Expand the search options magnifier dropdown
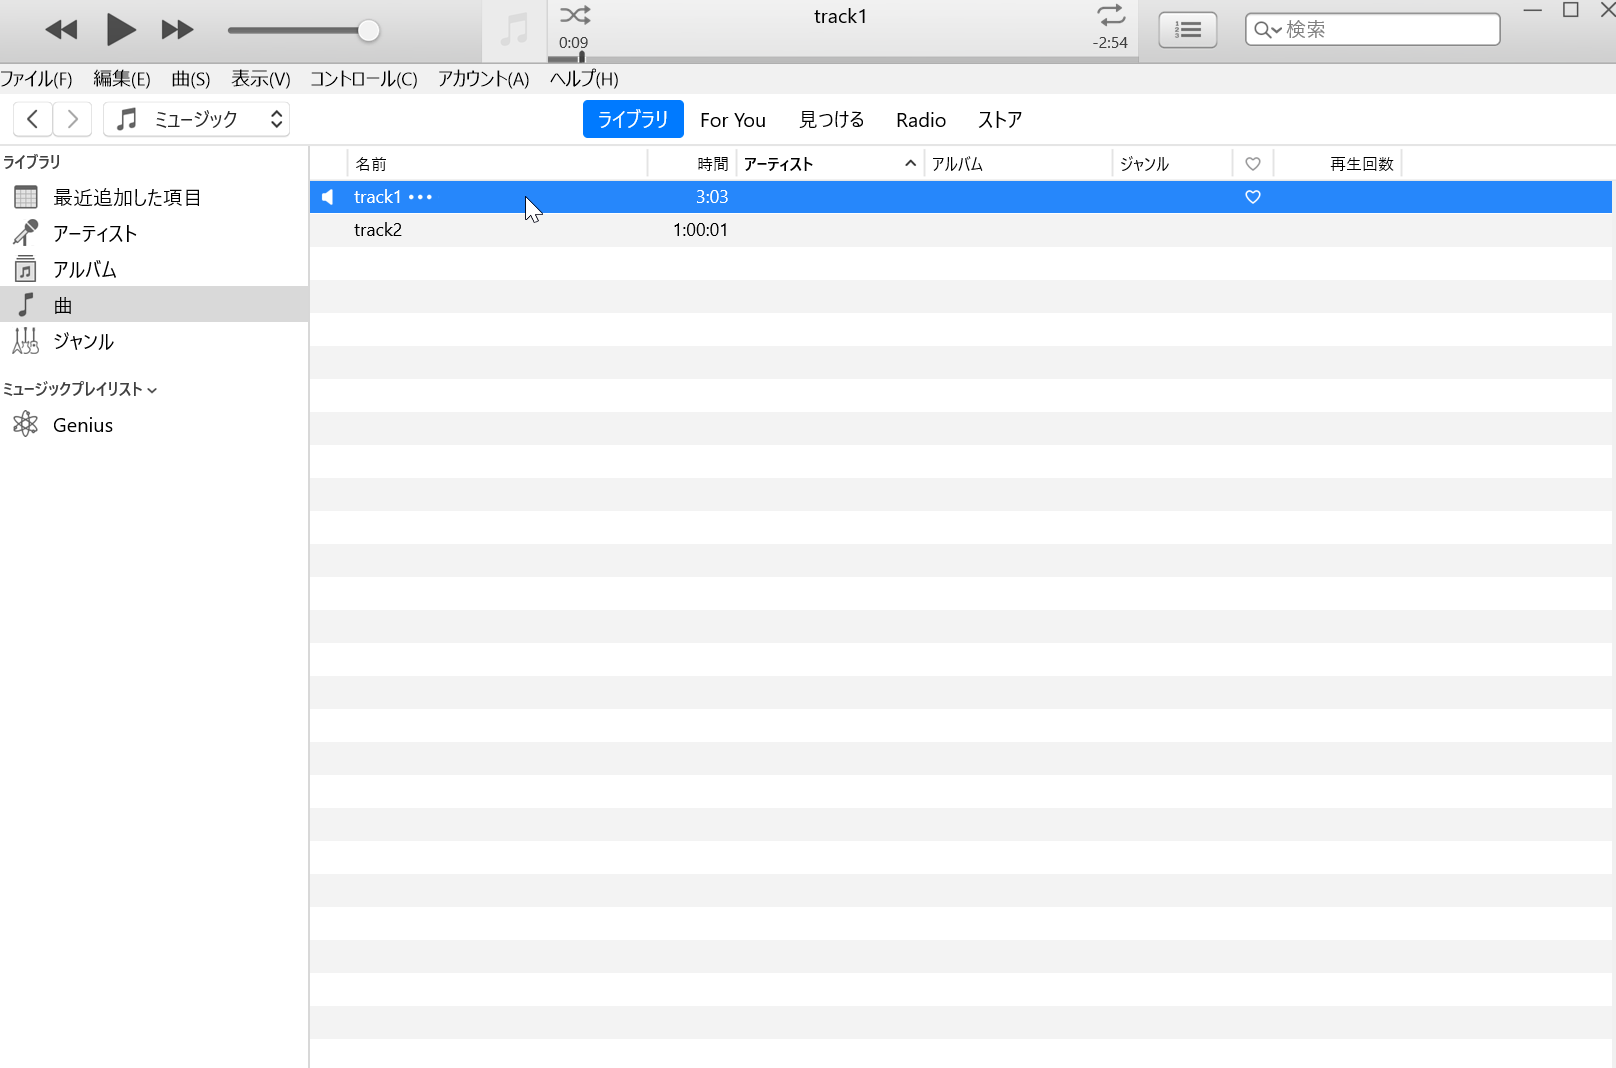The width and height of the screenshot is (1616, 1068). point(1268,30)
